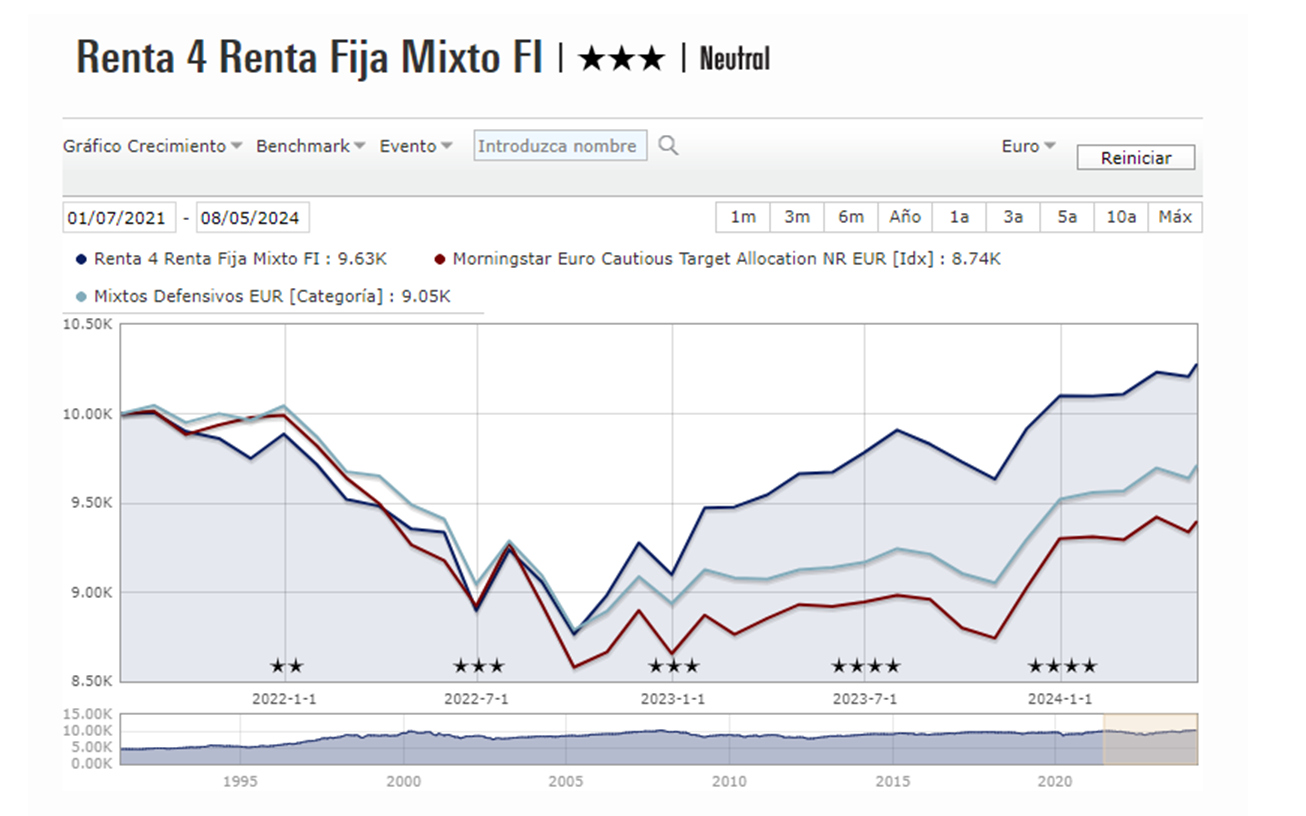Screen dimensions: 1306x816
Task: Click the 2023-1-1 x-axis date label
Action: point(672,699)
